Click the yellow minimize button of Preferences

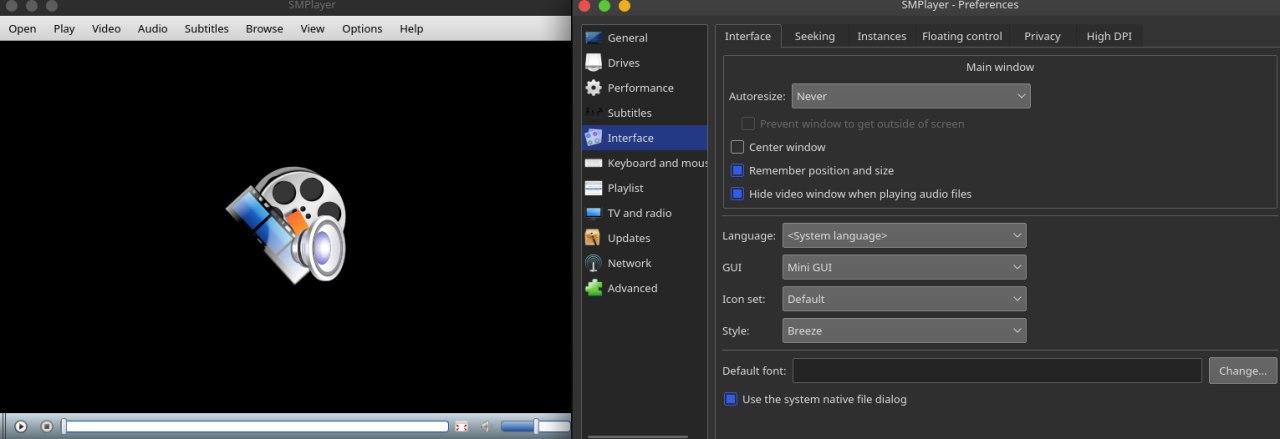625,6
